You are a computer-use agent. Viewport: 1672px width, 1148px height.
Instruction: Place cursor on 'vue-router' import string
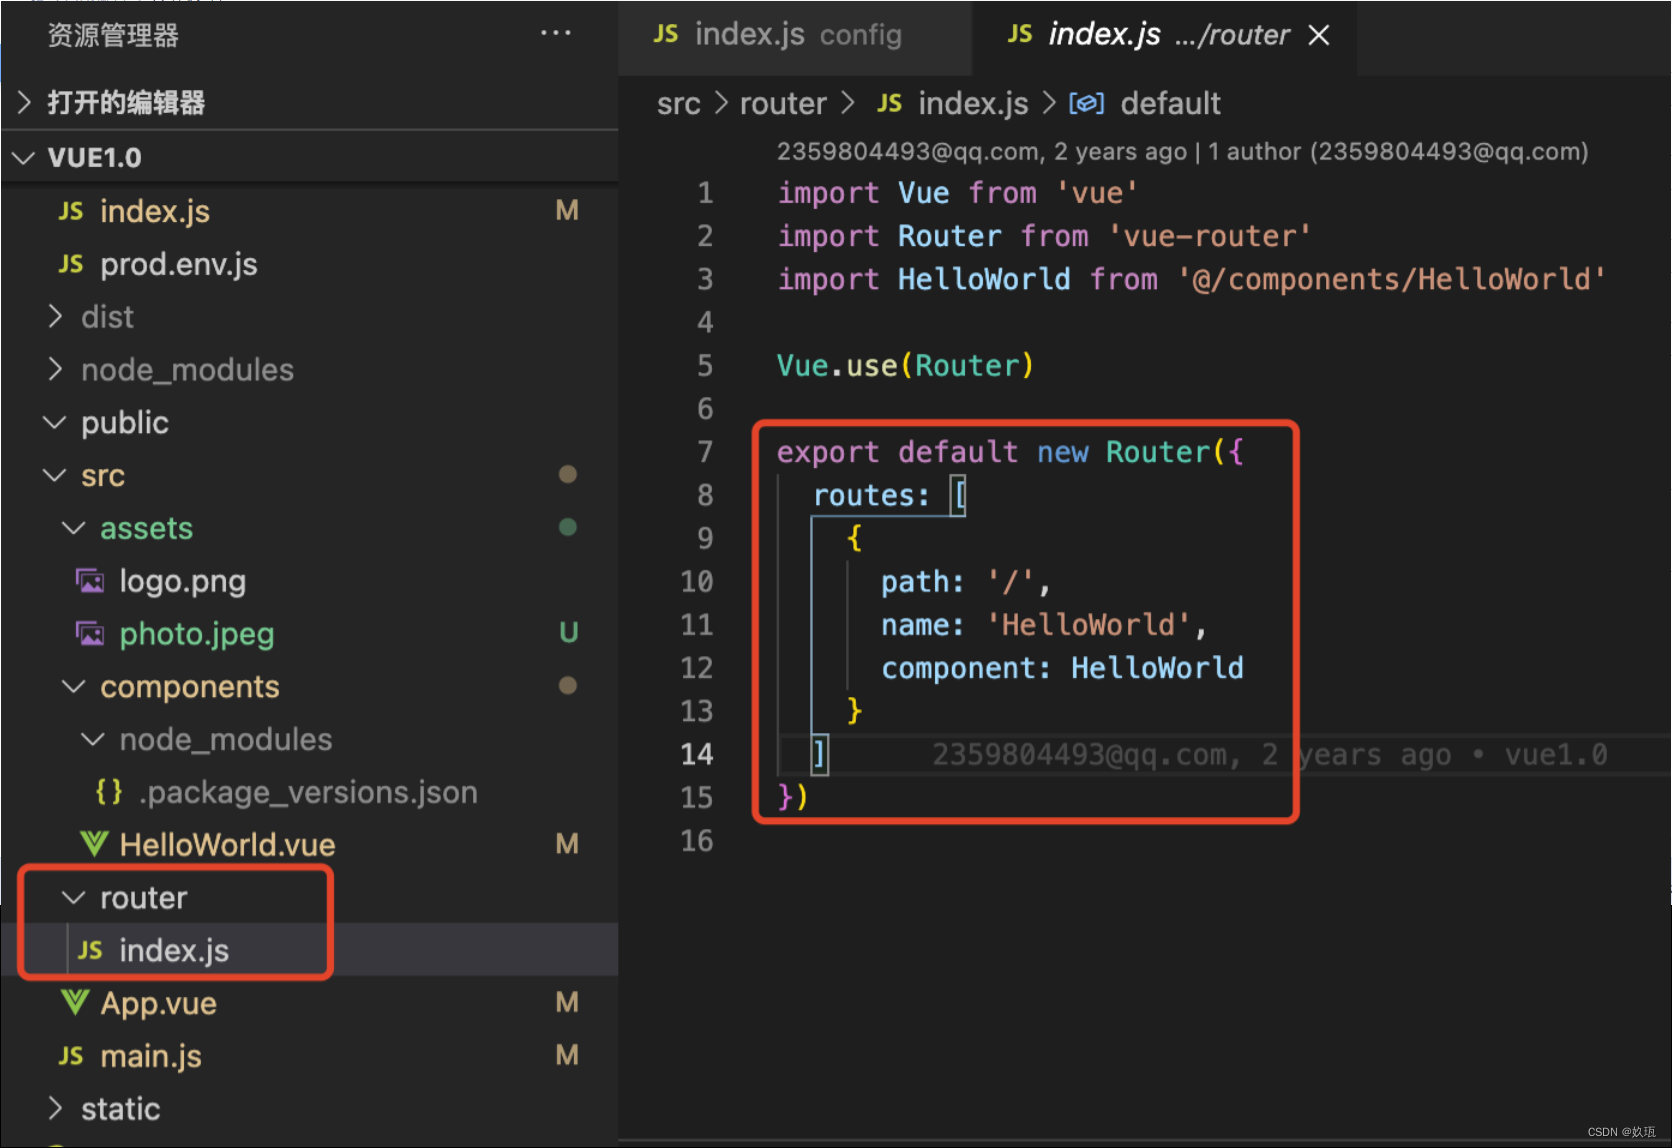(1210, 236)
